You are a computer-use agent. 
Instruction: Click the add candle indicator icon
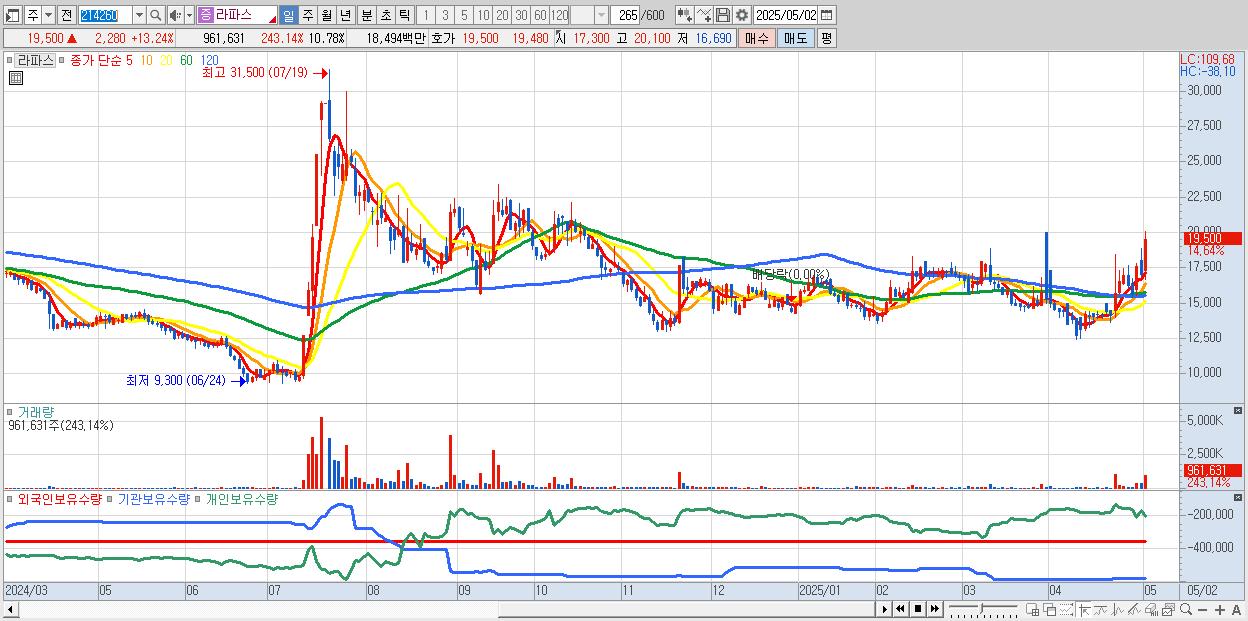(685, 15)
